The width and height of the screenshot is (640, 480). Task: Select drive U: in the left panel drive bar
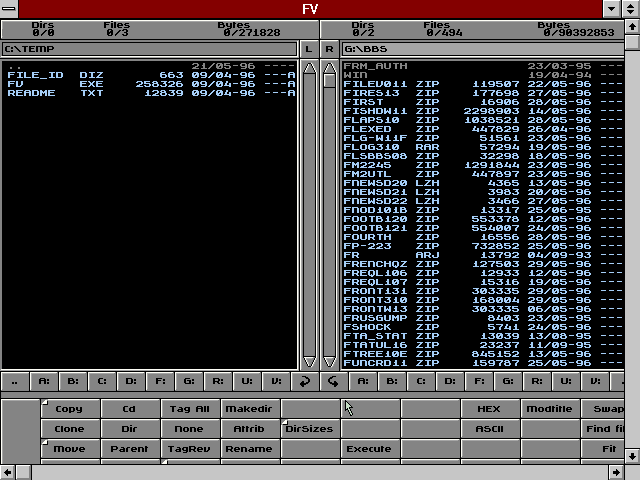(x=247, y=381)
